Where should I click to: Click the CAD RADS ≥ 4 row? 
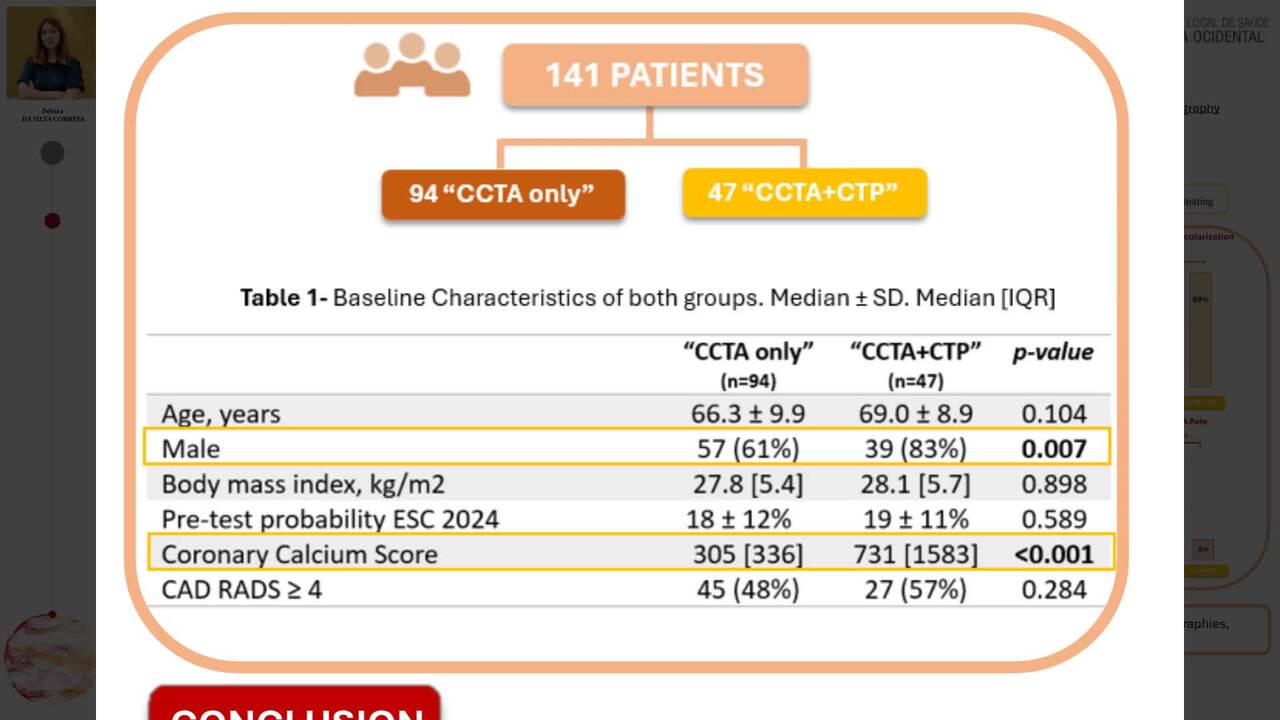(628, 589)
